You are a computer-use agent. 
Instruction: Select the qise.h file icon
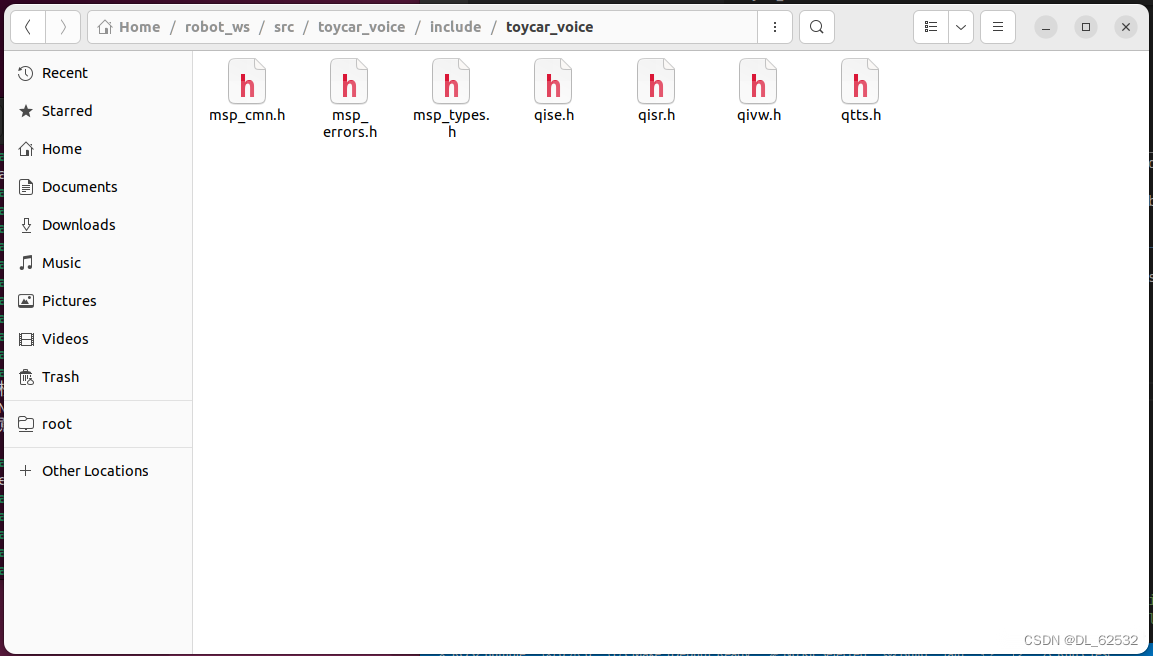tap(554, 81)
